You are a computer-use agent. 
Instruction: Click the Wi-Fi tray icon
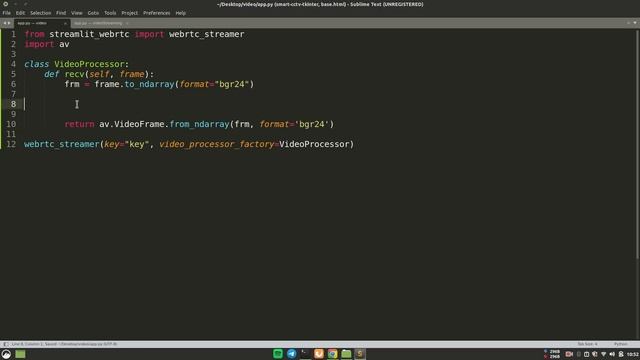coord(603,354)
